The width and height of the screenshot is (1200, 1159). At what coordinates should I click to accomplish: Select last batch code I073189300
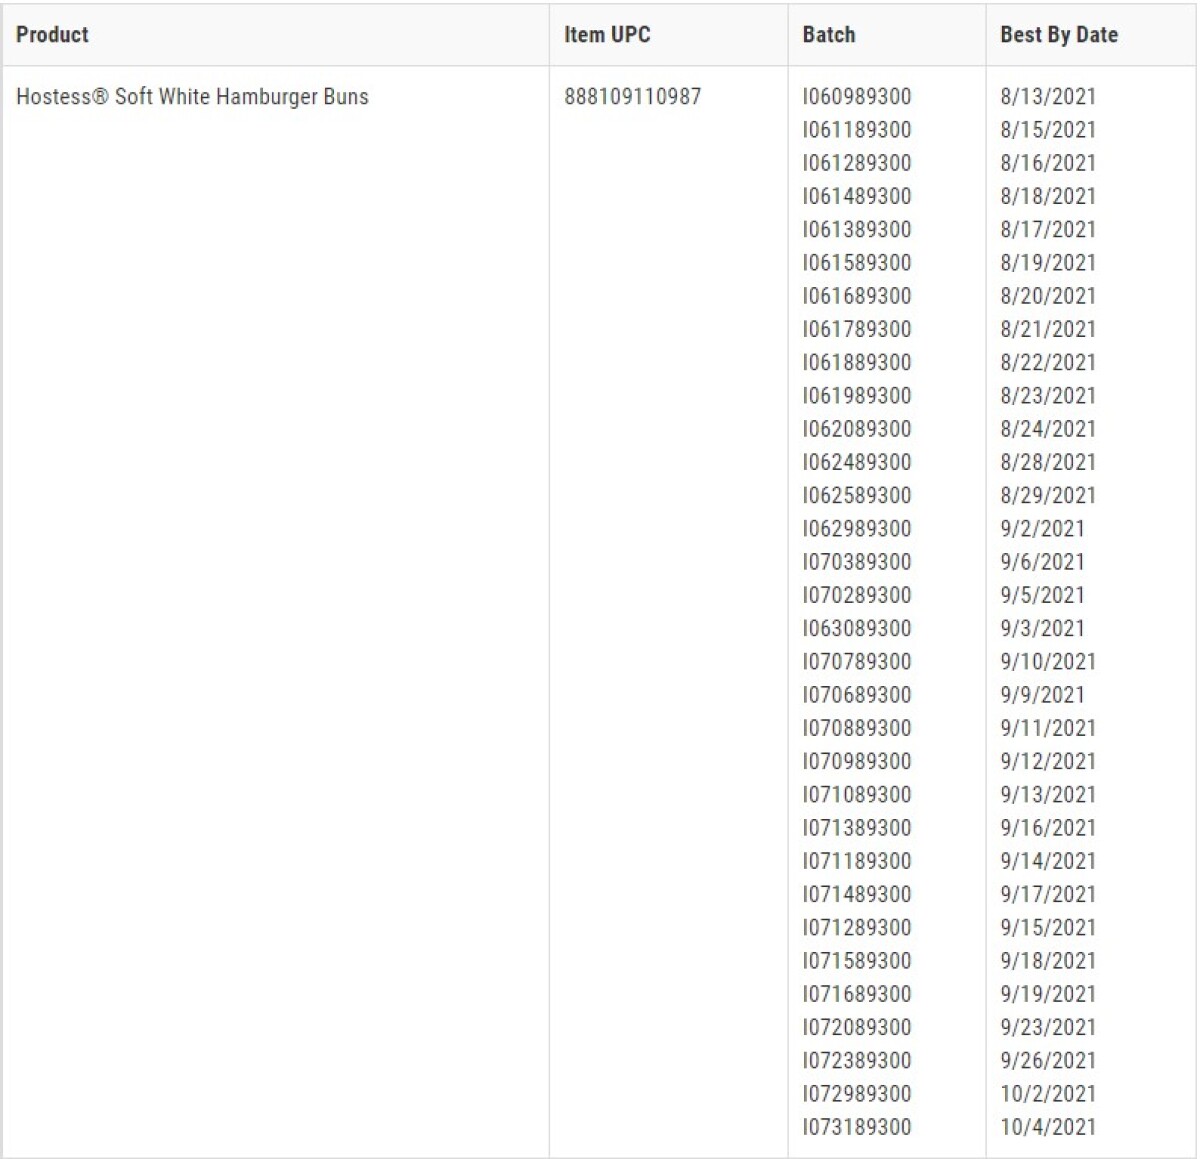(x=857, y=1127)
